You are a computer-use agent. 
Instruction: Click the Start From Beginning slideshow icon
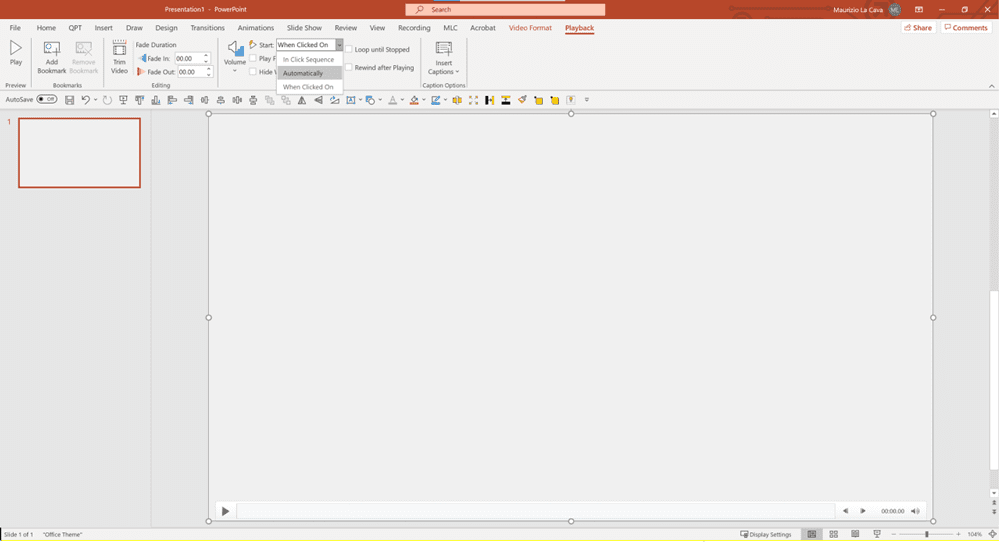[123, 100]
